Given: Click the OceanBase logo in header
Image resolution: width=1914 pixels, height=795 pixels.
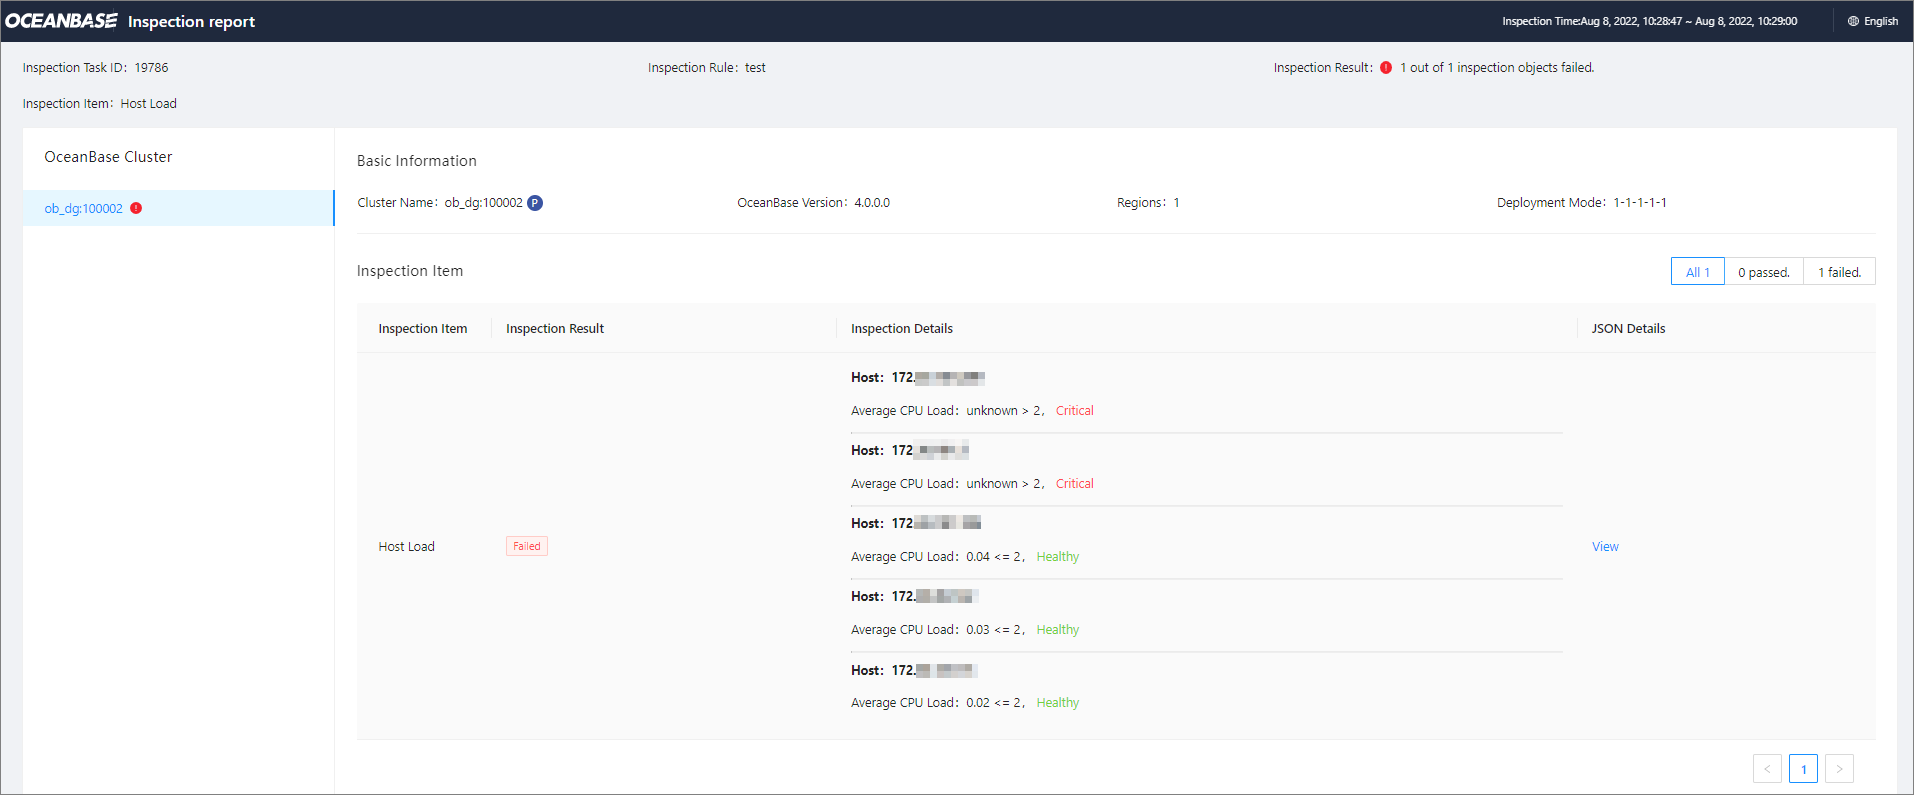Looking at the screenshot, I should pos(61,21).
